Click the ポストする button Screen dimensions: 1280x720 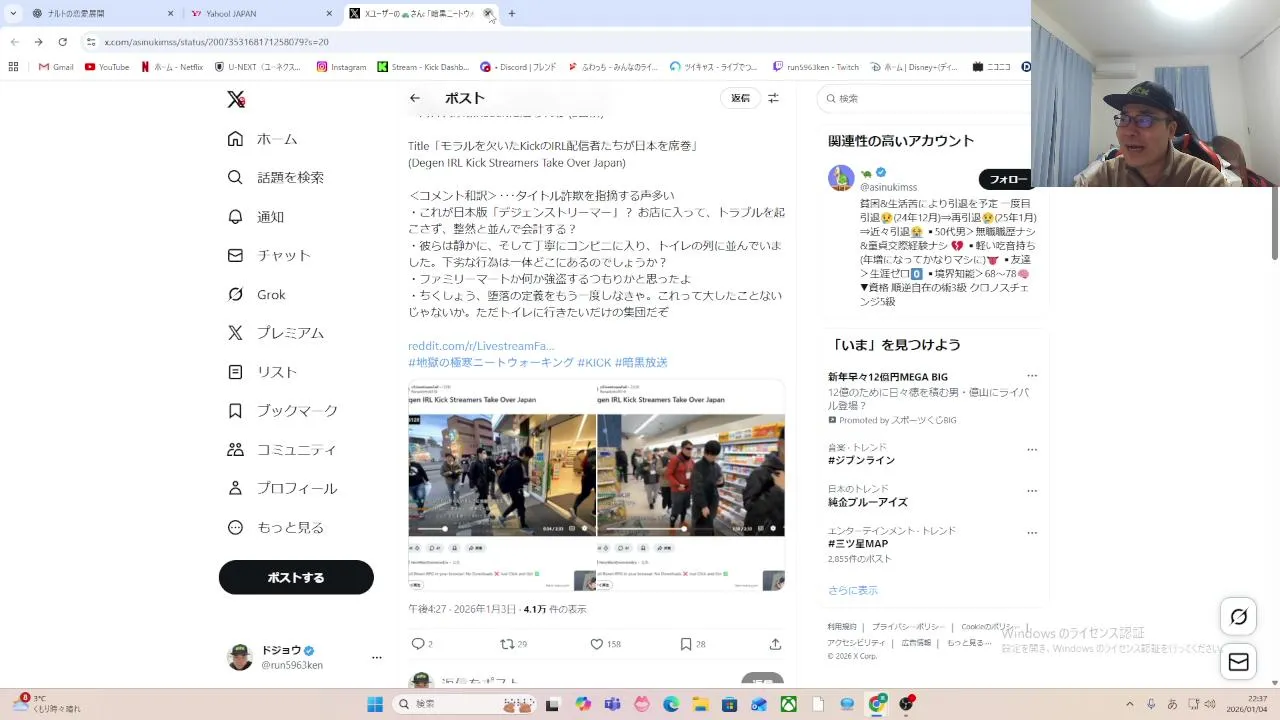pyautogui.click(x=296, y=578)
